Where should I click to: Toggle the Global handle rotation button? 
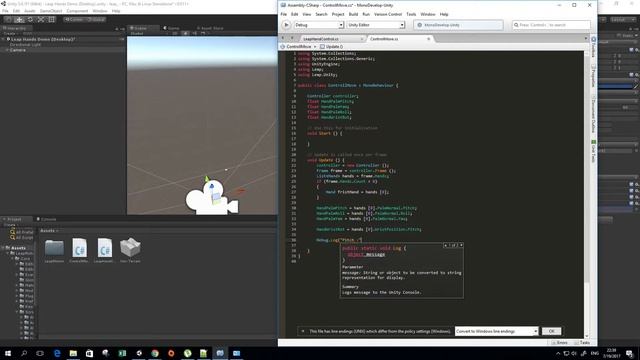(96, 20)
